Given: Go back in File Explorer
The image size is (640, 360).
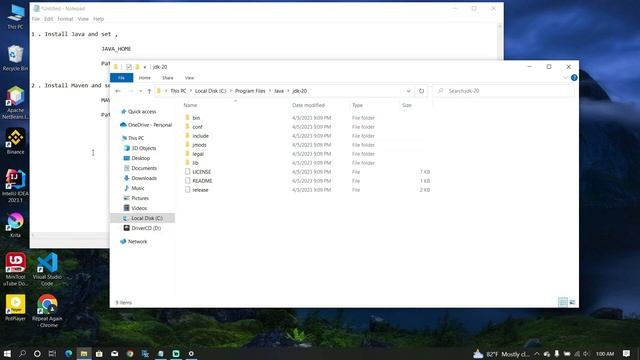Looking at the screenshot, I should [x=118, y=91].
